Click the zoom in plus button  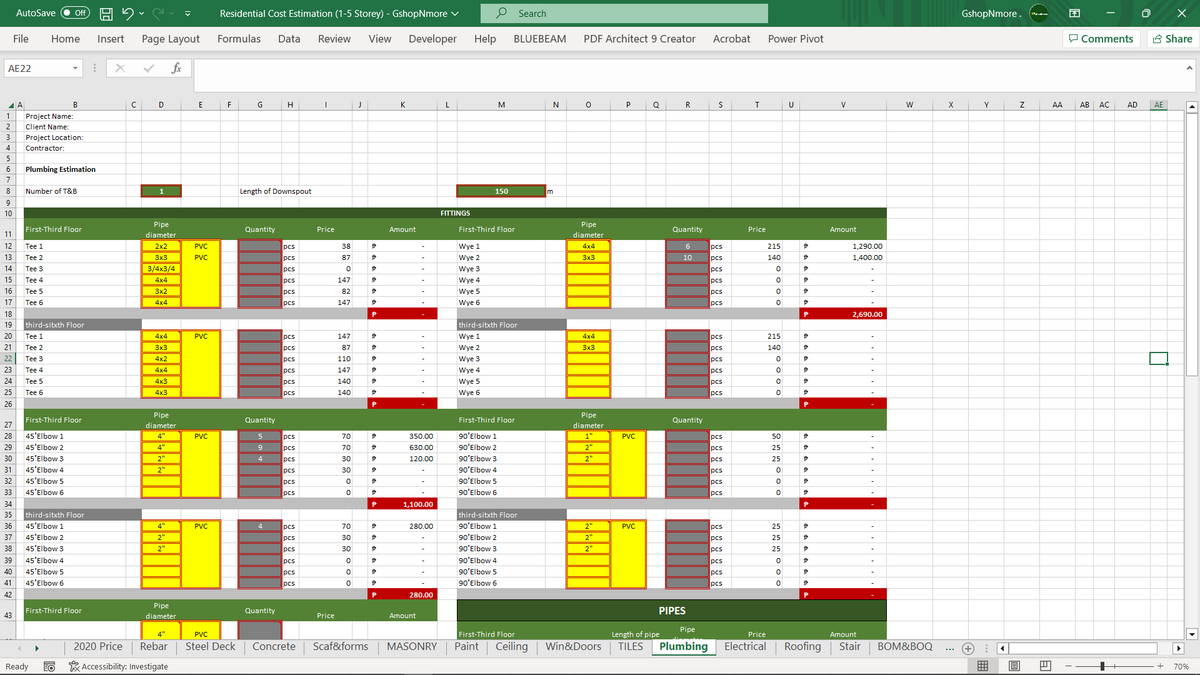[1160, 666]
